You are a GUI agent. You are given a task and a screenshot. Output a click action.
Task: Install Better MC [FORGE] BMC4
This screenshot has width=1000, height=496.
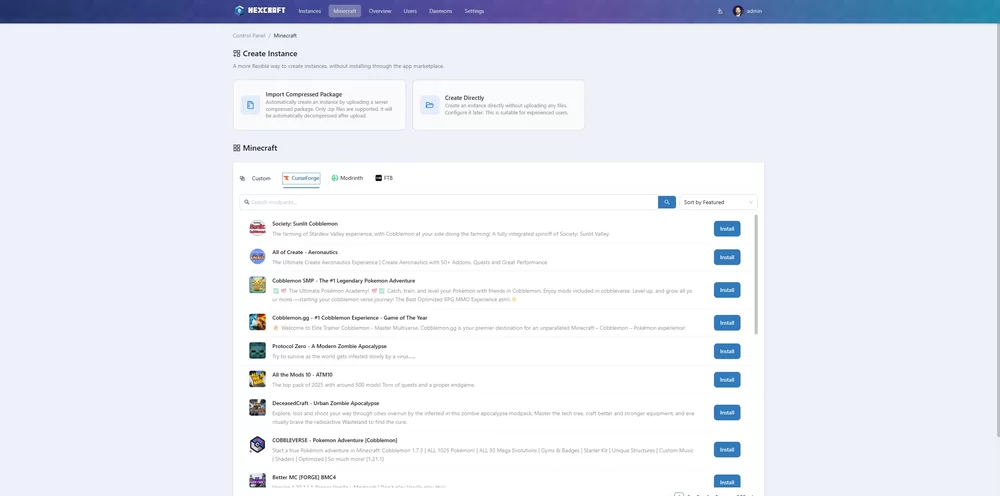727,482
